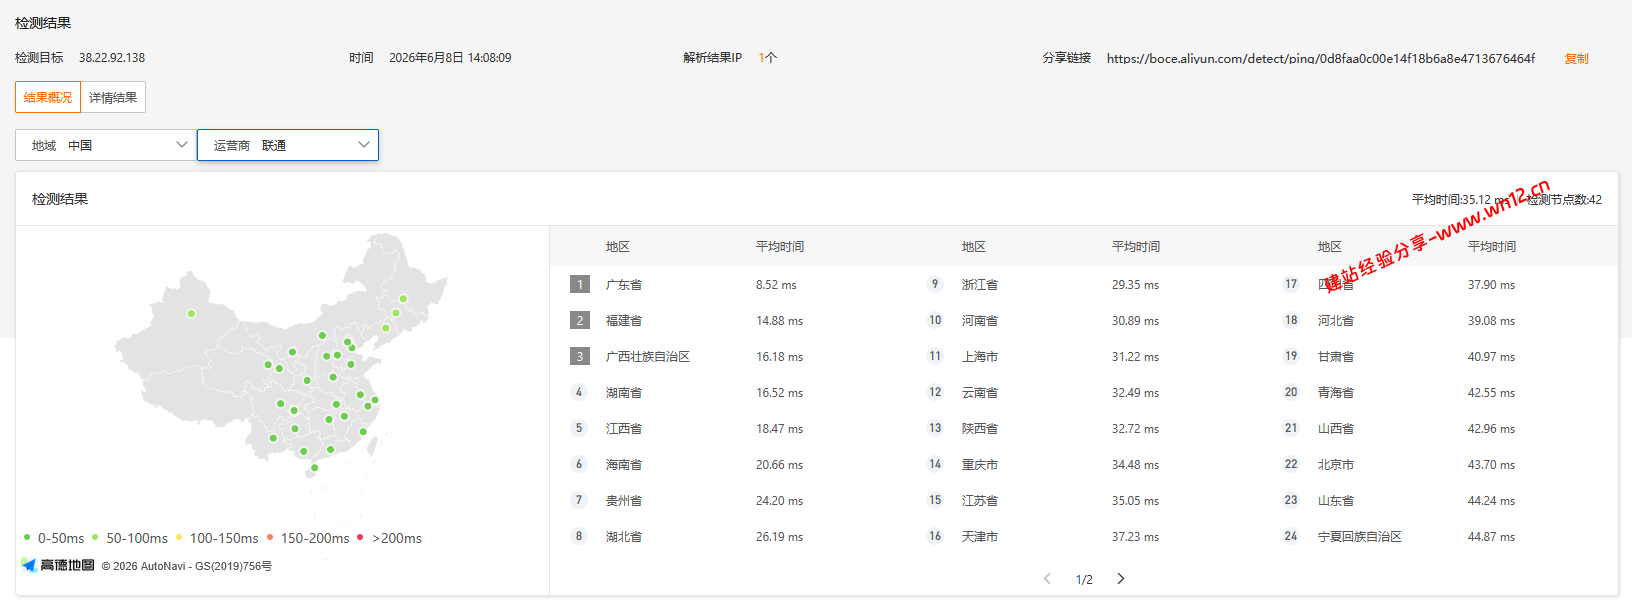1632x603 pixels.
Task: Open the boce.aliyun.com share link
Action: point(1320,59)
